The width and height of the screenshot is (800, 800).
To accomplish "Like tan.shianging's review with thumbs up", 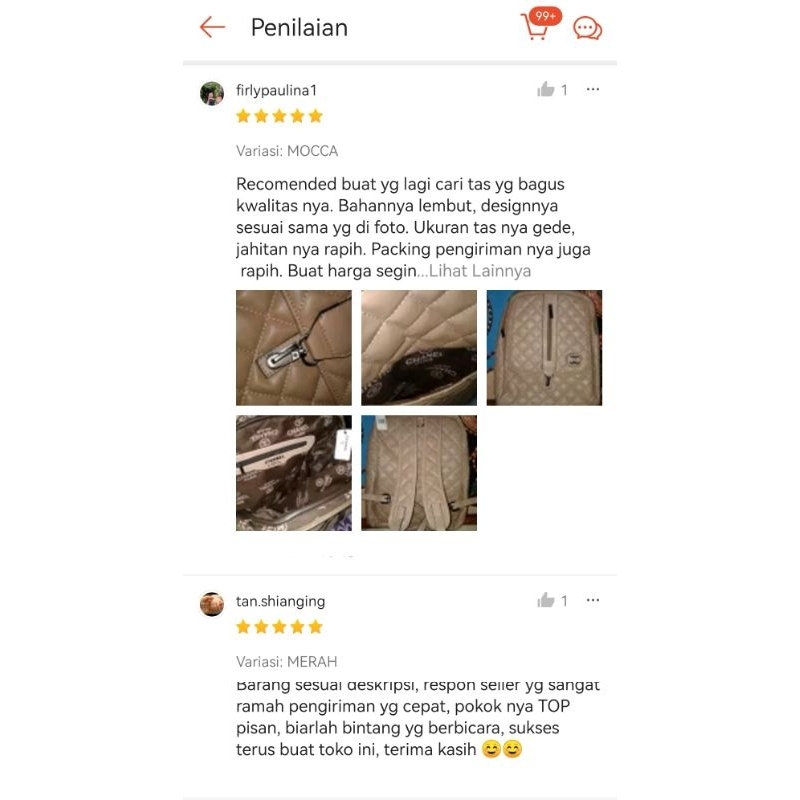I will point(545,601).
